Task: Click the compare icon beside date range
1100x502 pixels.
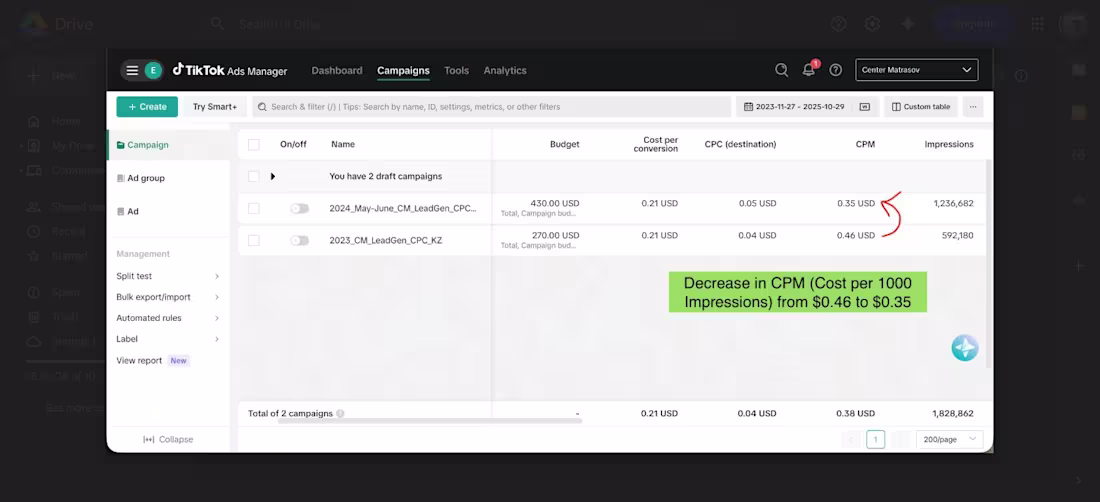Action: [x=865, y=107]
